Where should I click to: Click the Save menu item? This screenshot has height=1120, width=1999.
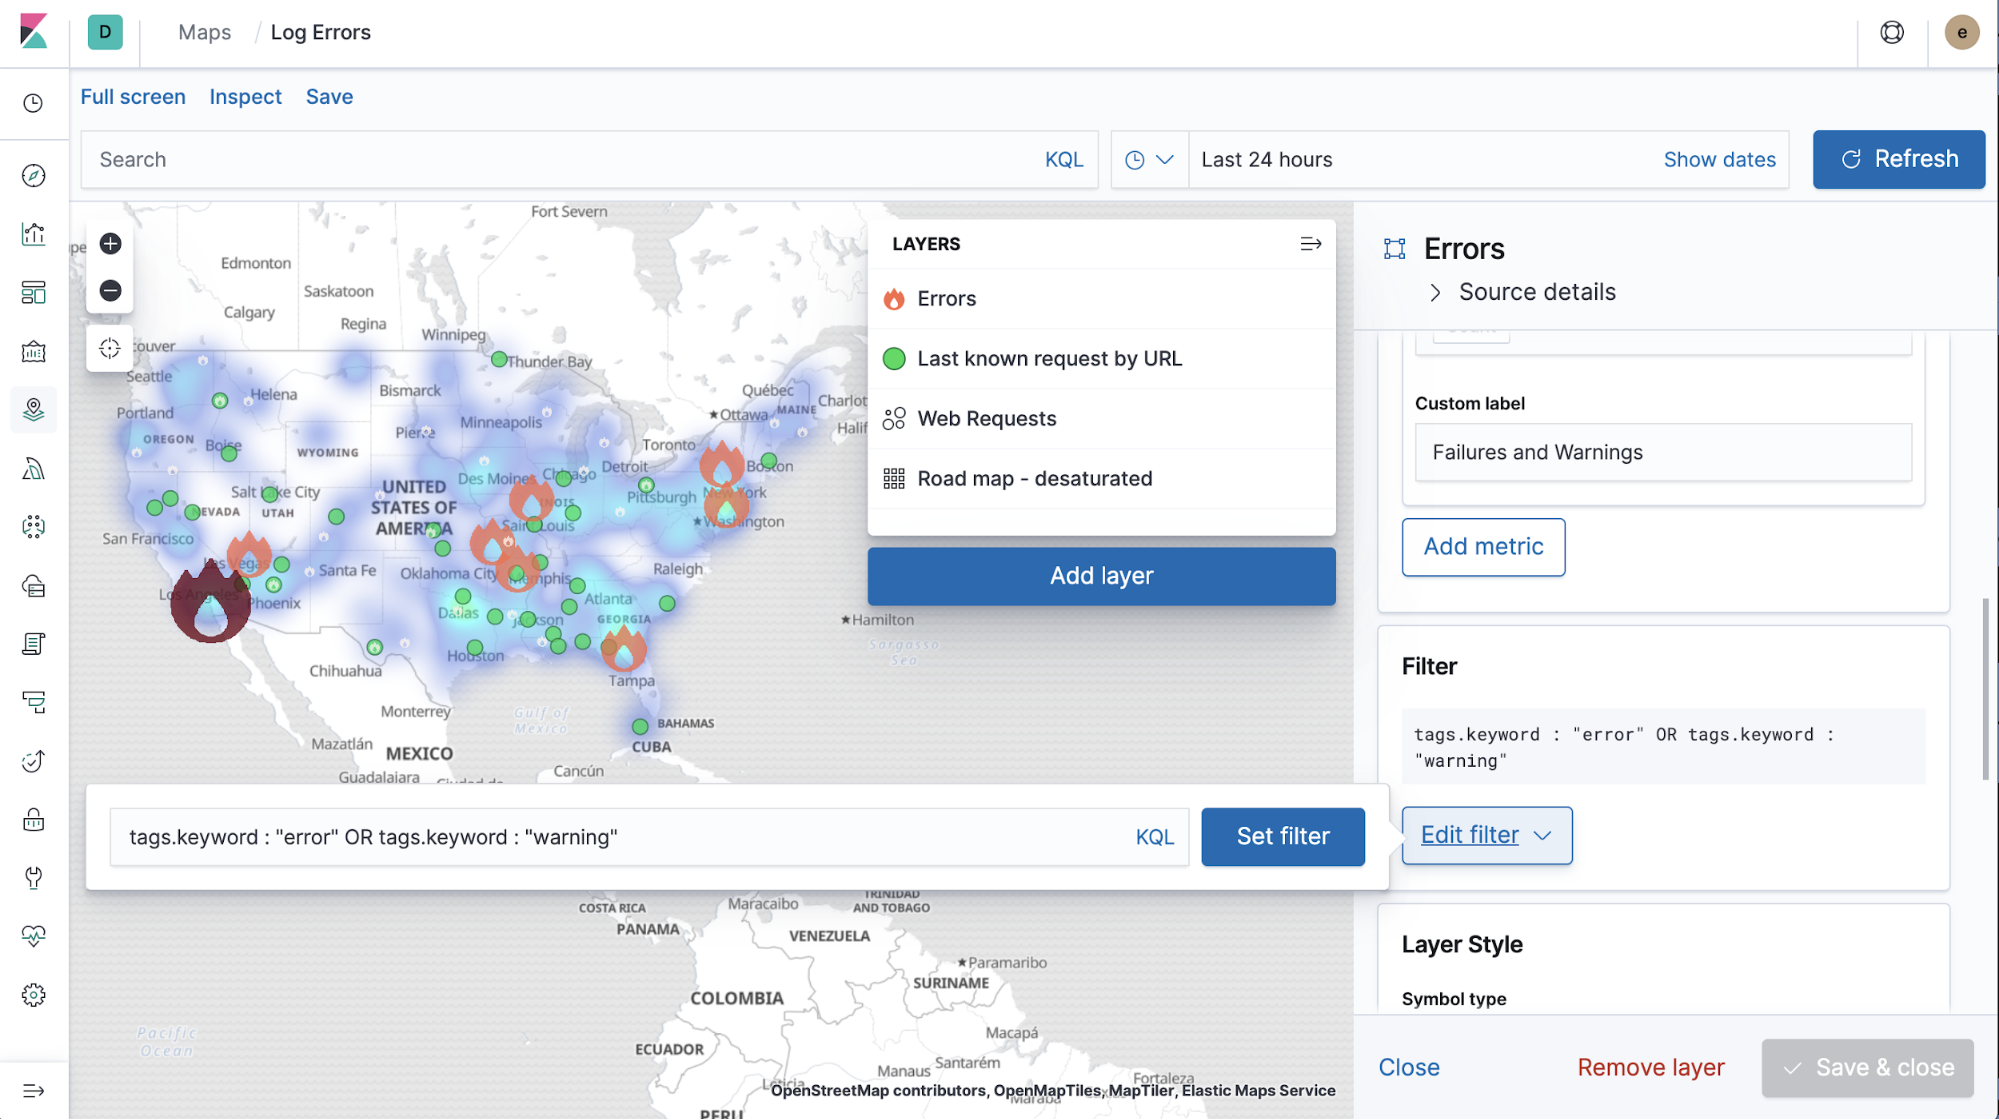pyautogui.click(x=328, y=97)
